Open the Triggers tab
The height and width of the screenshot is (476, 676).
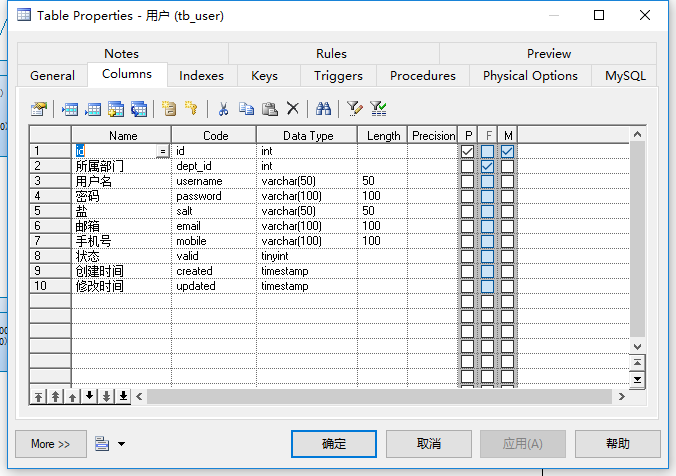[338, 76]
